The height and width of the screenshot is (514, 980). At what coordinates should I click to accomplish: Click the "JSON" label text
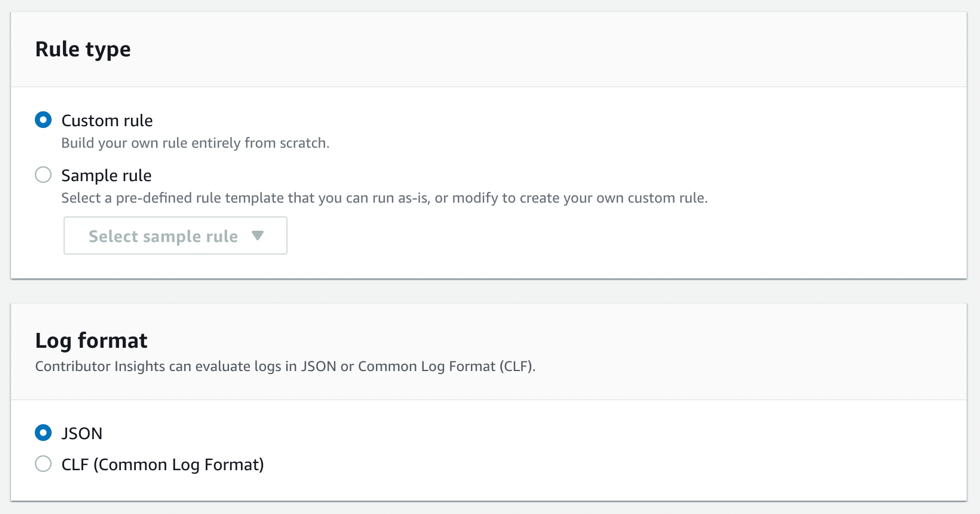click(x=82, y=433)
